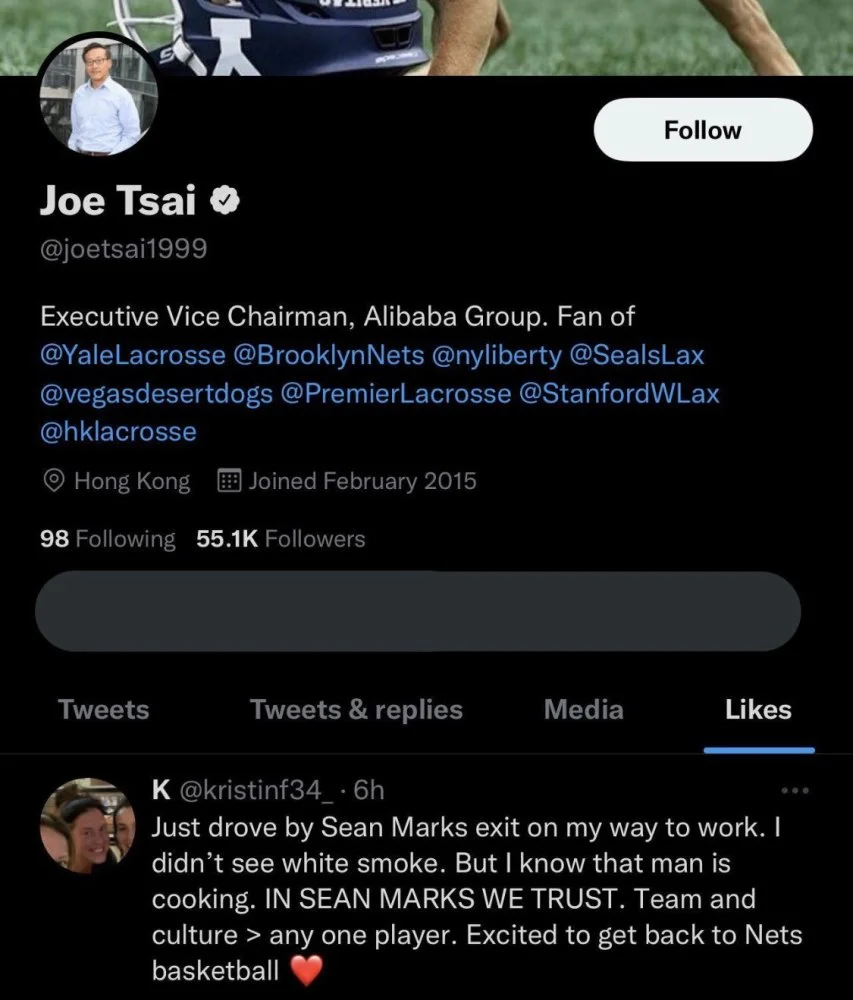View the 98 Following list
Screen dimensions: 853x1000
point(107,539)
